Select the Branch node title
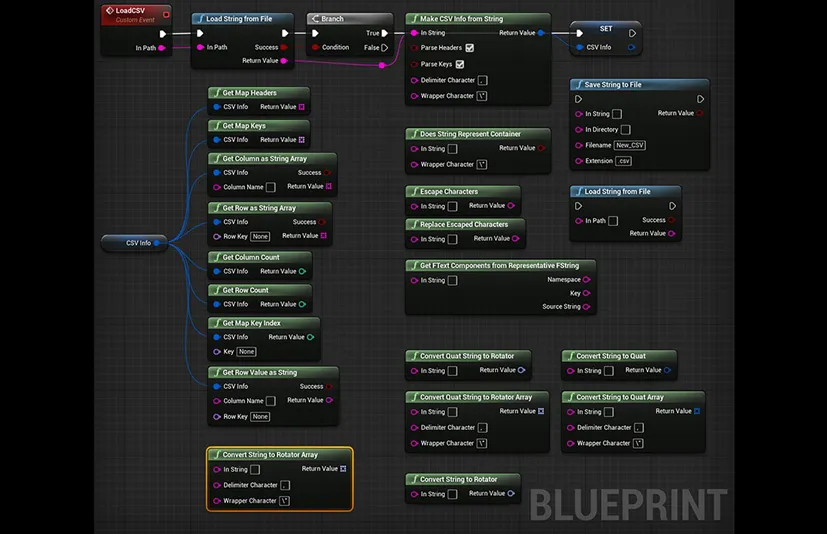 click(332, 19)
